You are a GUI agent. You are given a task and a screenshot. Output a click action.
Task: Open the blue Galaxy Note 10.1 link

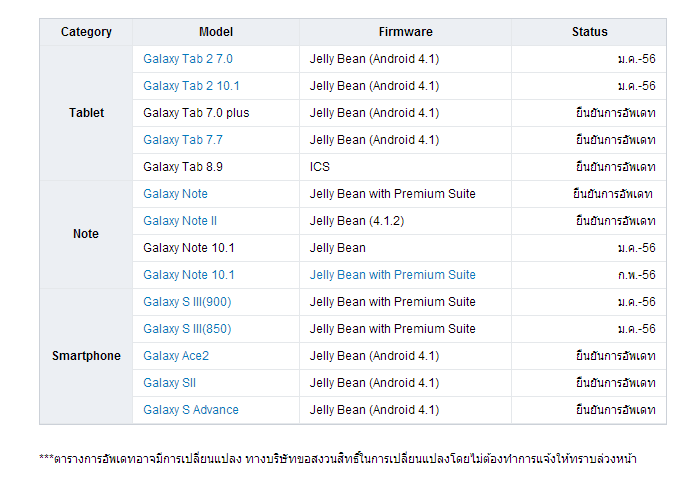[189, 275]
